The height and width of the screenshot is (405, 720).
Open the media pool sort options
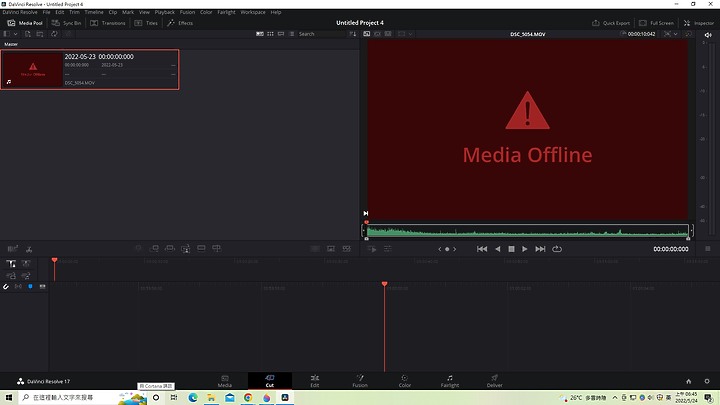[x=353, y=34]
